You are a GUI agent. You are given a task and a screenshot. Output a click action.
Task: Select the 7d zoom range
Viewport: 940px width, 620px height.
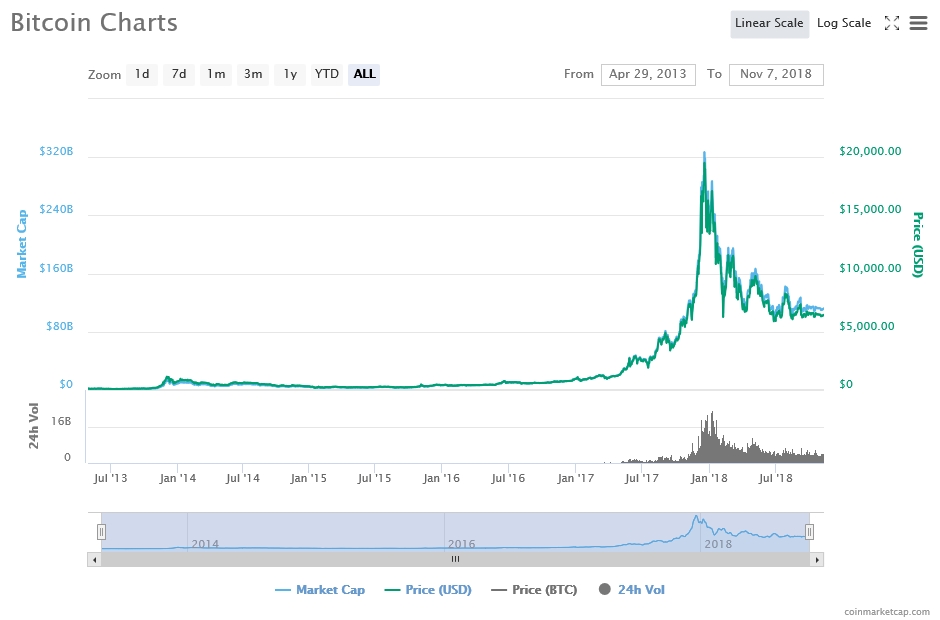click(179, 74)
